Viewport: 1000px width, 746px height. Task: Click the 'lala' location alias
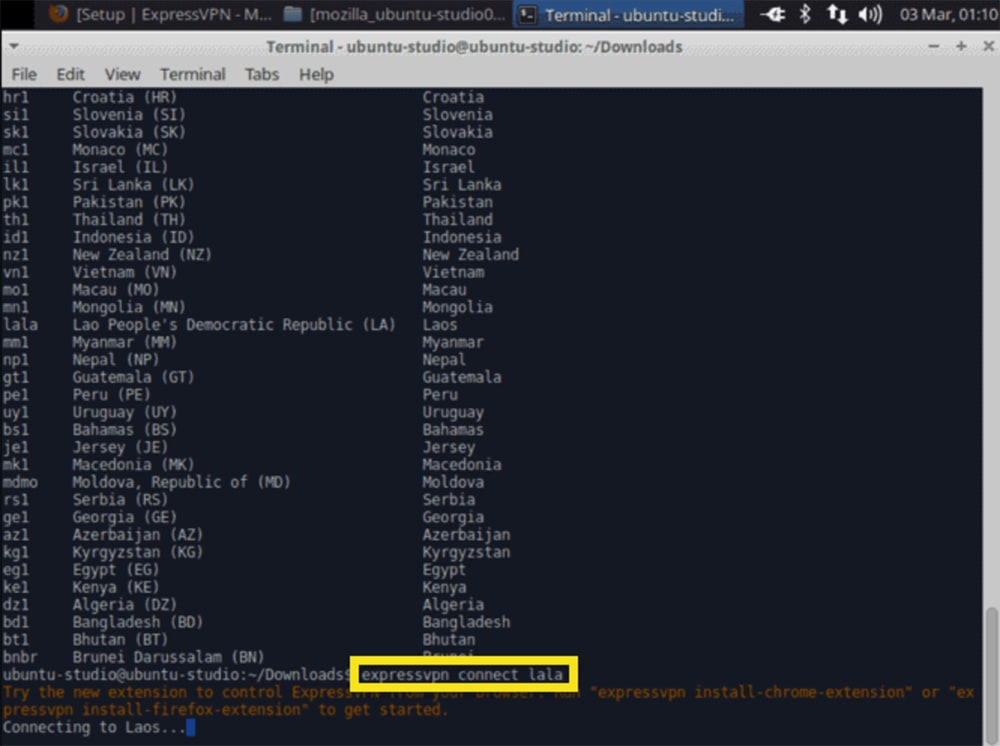coord(20,325)
